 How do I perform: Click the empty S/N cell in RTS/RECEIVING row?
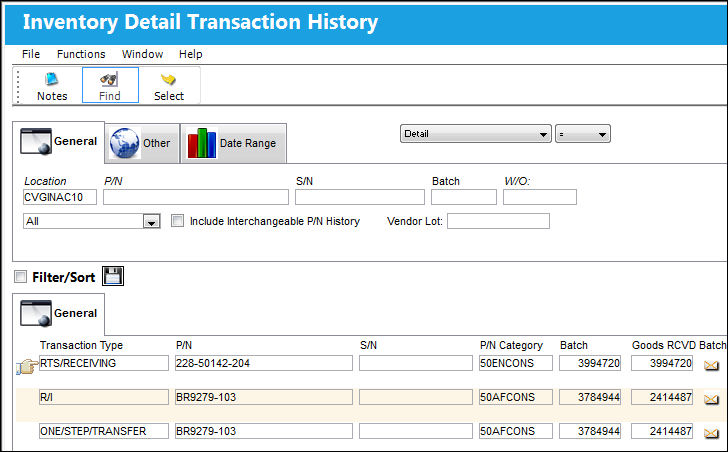click(416, 363)
